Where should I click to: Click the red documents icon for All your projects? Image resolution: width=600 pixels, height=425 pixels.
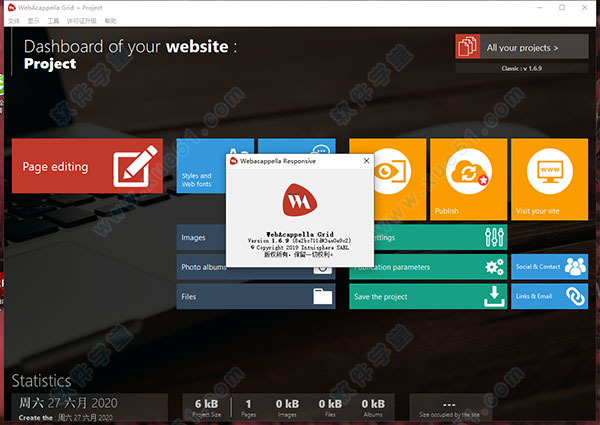(x=468, y=46)
